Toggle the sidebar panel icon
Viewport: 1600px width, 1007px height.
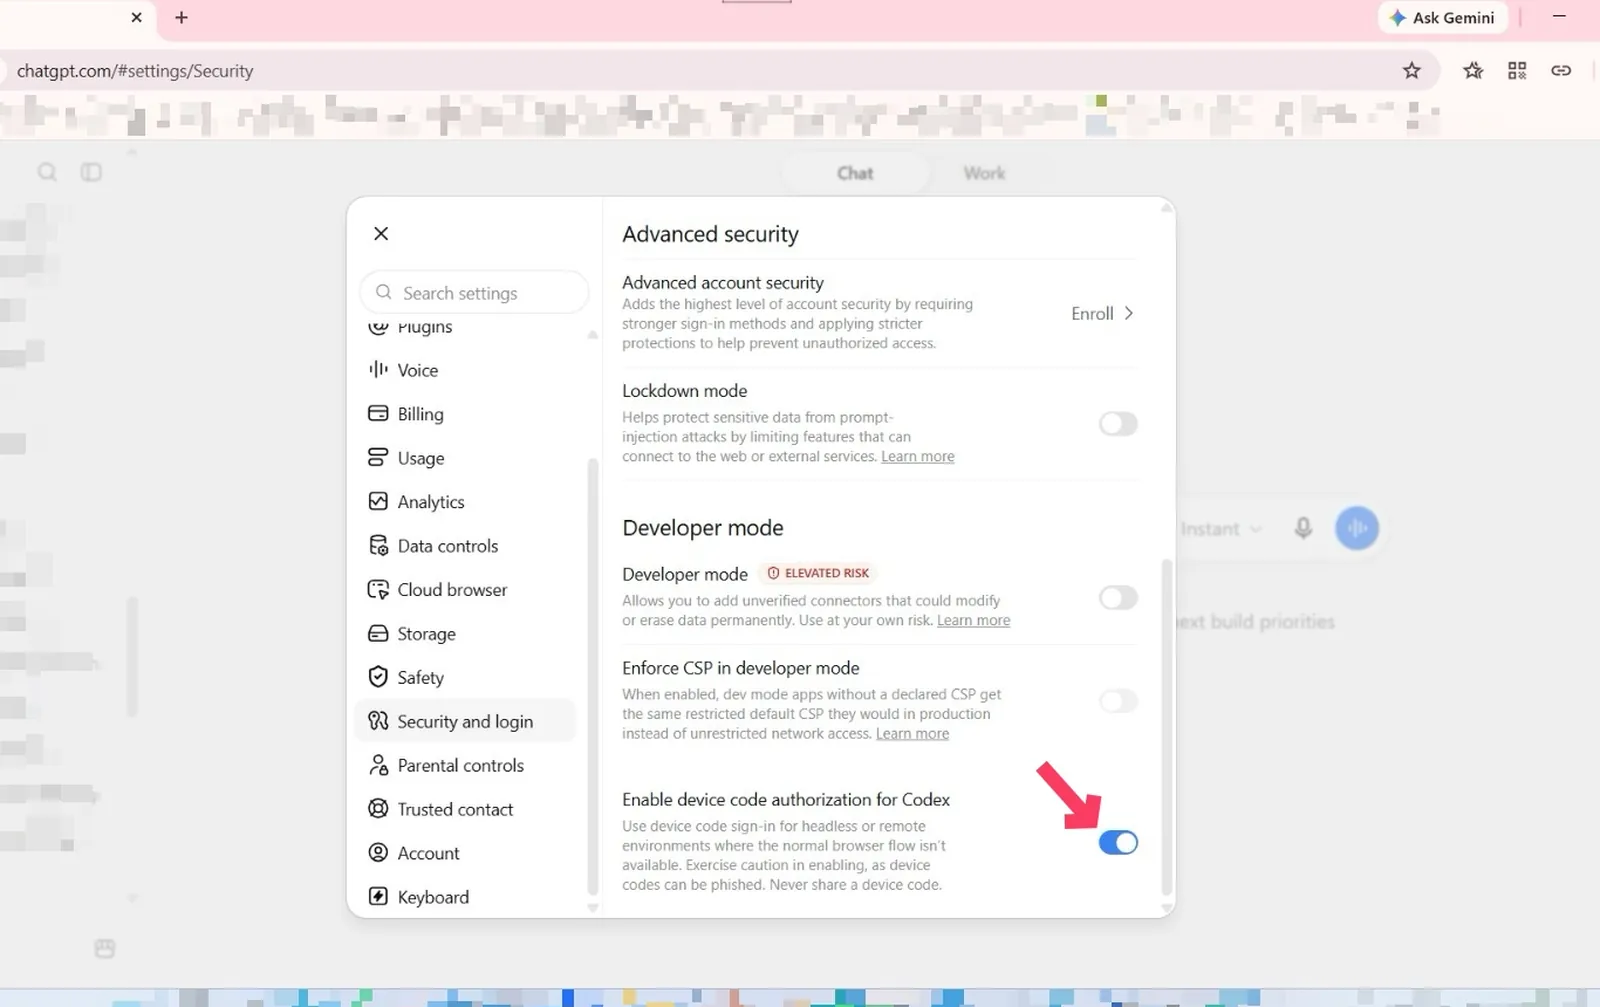[91, 172]
